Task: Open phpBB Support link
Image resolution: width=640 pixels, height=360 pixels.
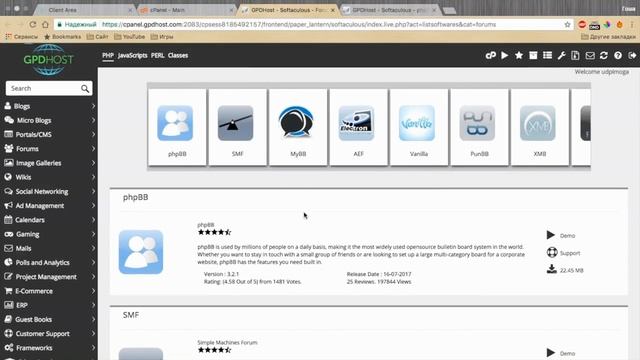Action: pyautogui.click(x=570, y=253)
